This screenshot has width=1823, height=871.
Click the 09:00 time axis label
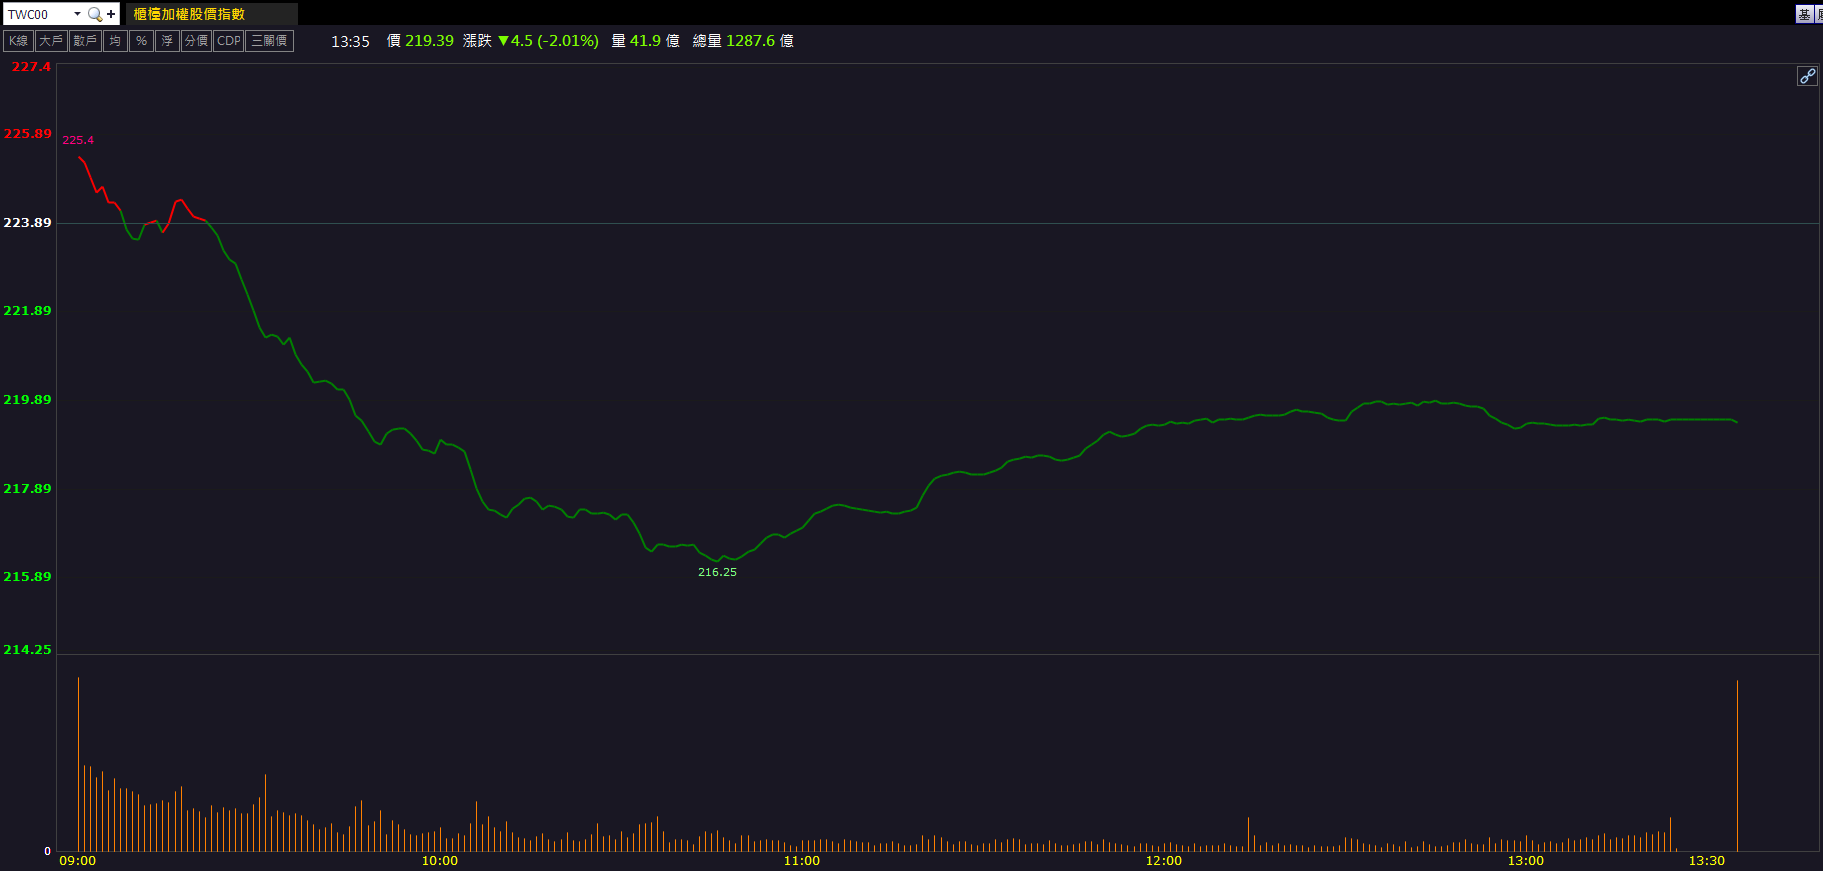coord(78,861)
